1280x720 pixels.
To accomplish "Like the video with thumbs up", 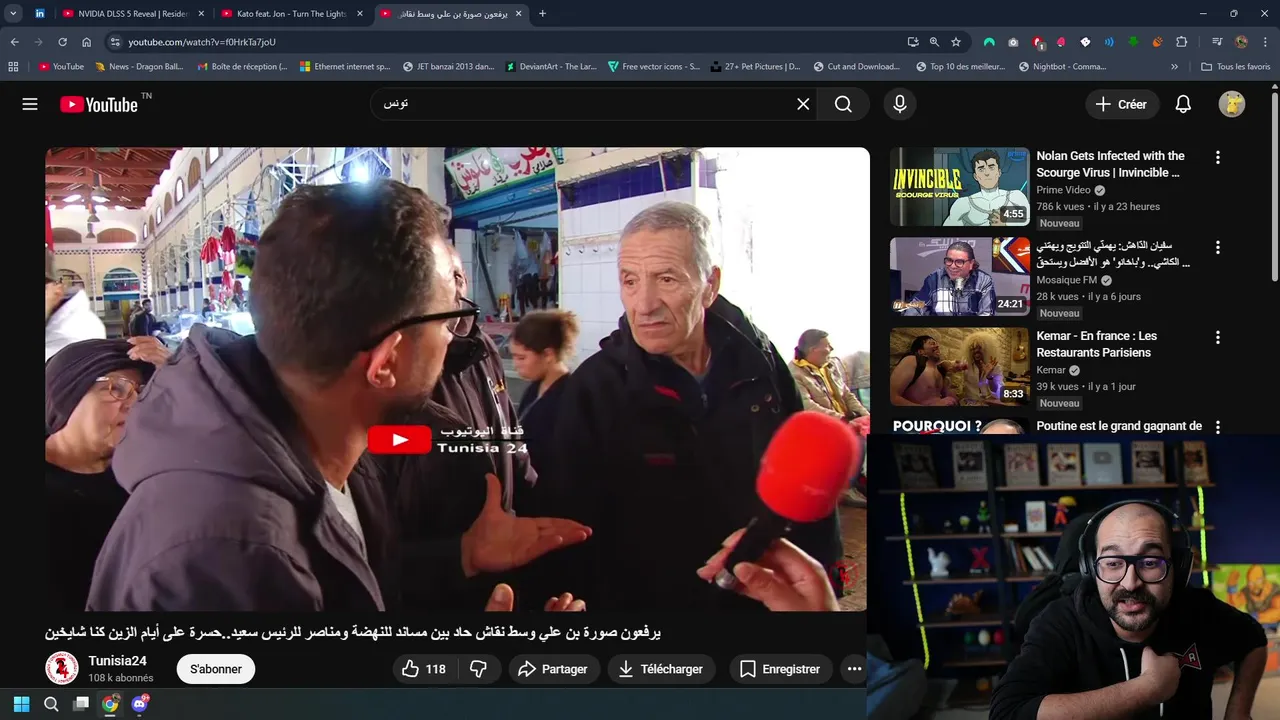I will click(x=422, y=669).
